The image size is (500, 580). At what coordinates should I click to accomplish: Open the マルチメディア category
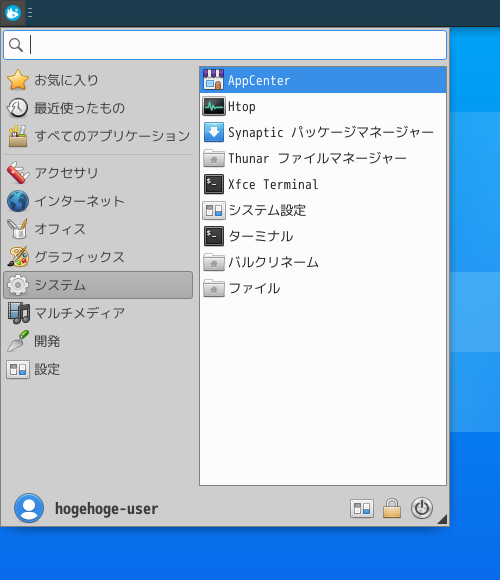[x=98, y=313]
